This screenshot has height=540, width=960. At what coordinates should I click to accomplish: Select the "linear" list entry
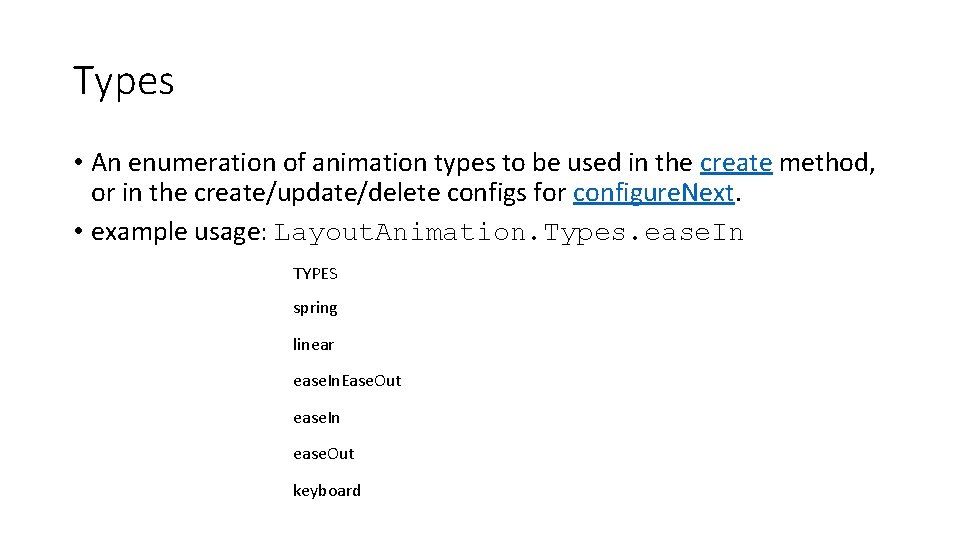tap(313, 344)
